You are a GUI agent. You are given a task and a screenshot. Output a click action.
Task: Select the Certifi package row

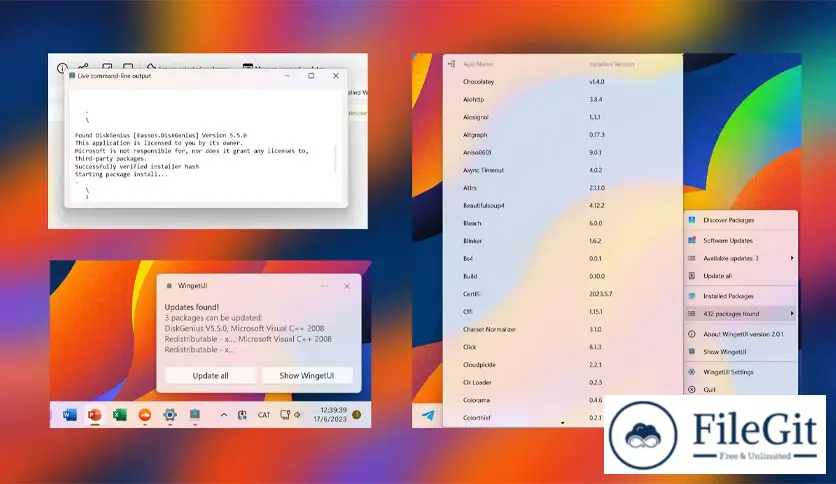[562, 294]
